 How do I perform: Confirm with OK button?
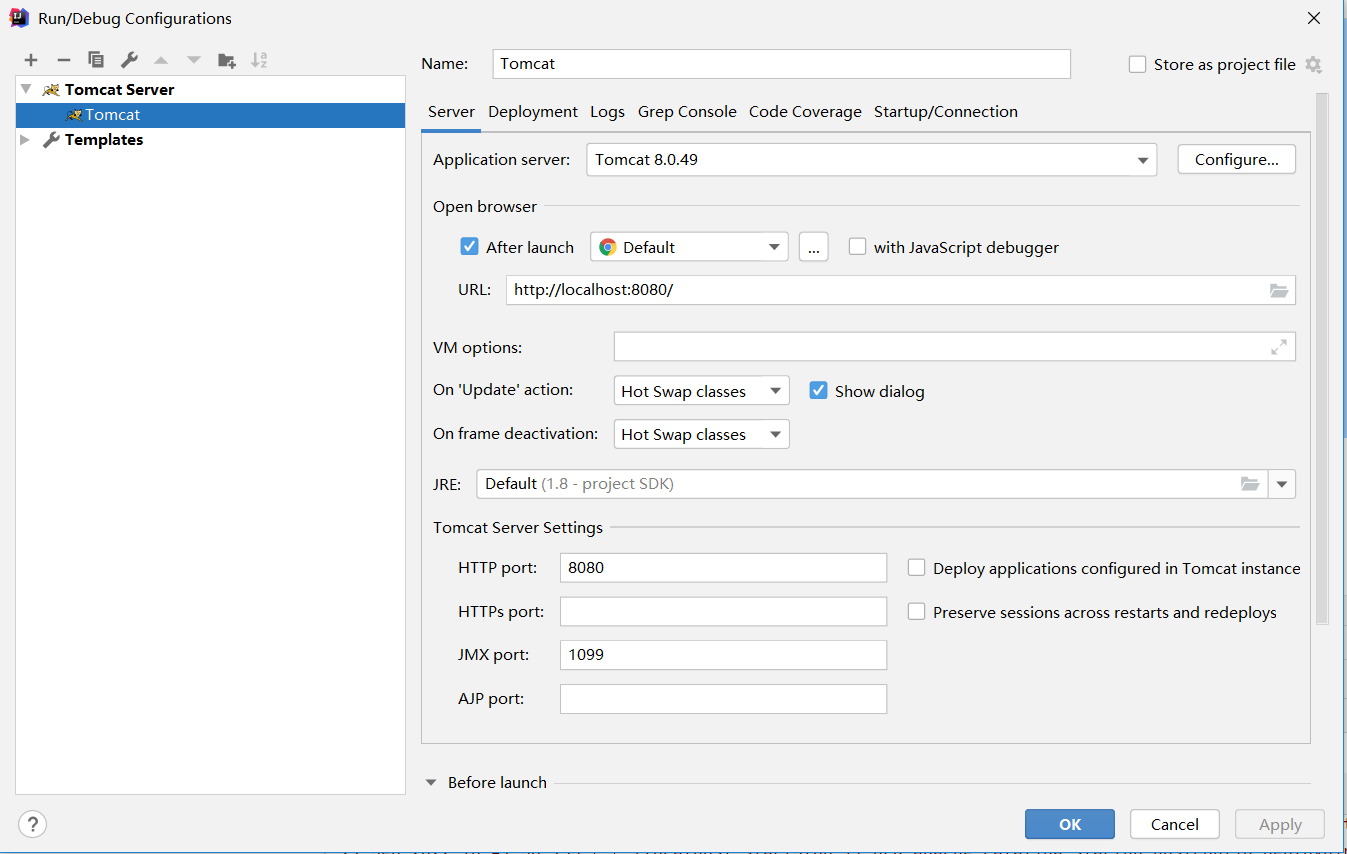coord(1070,824)
